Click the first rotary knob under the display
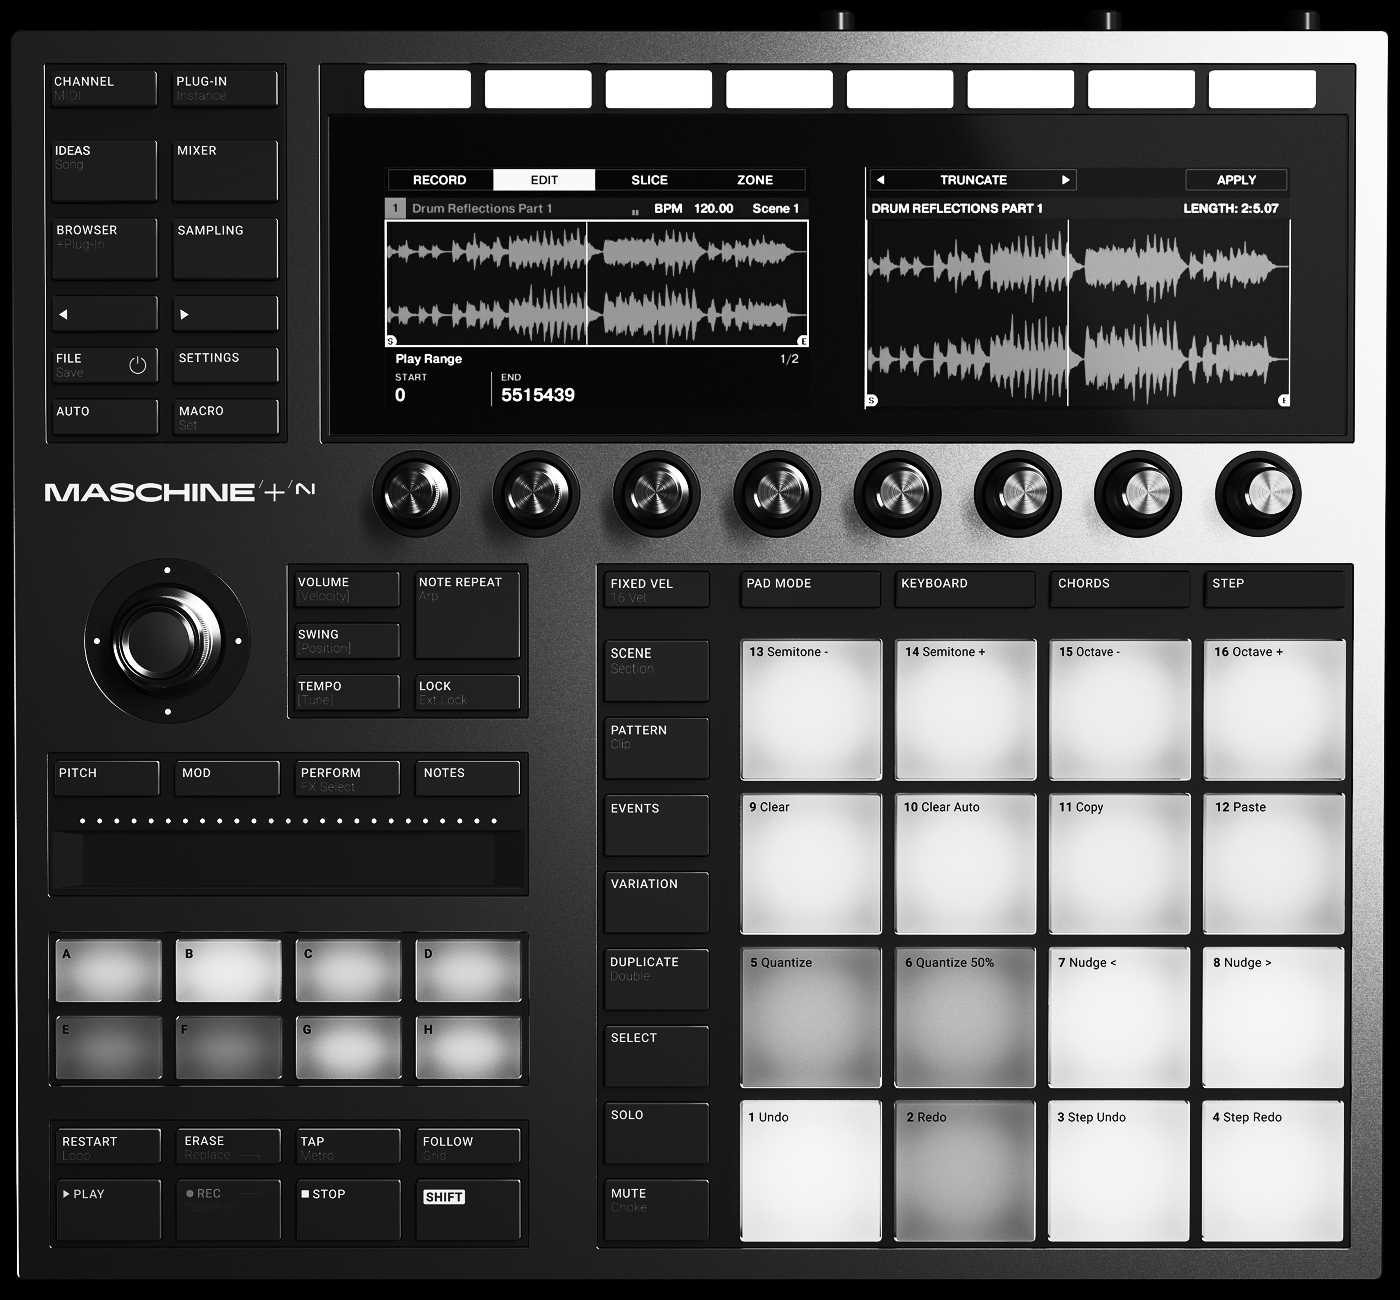 click(416, 493)
